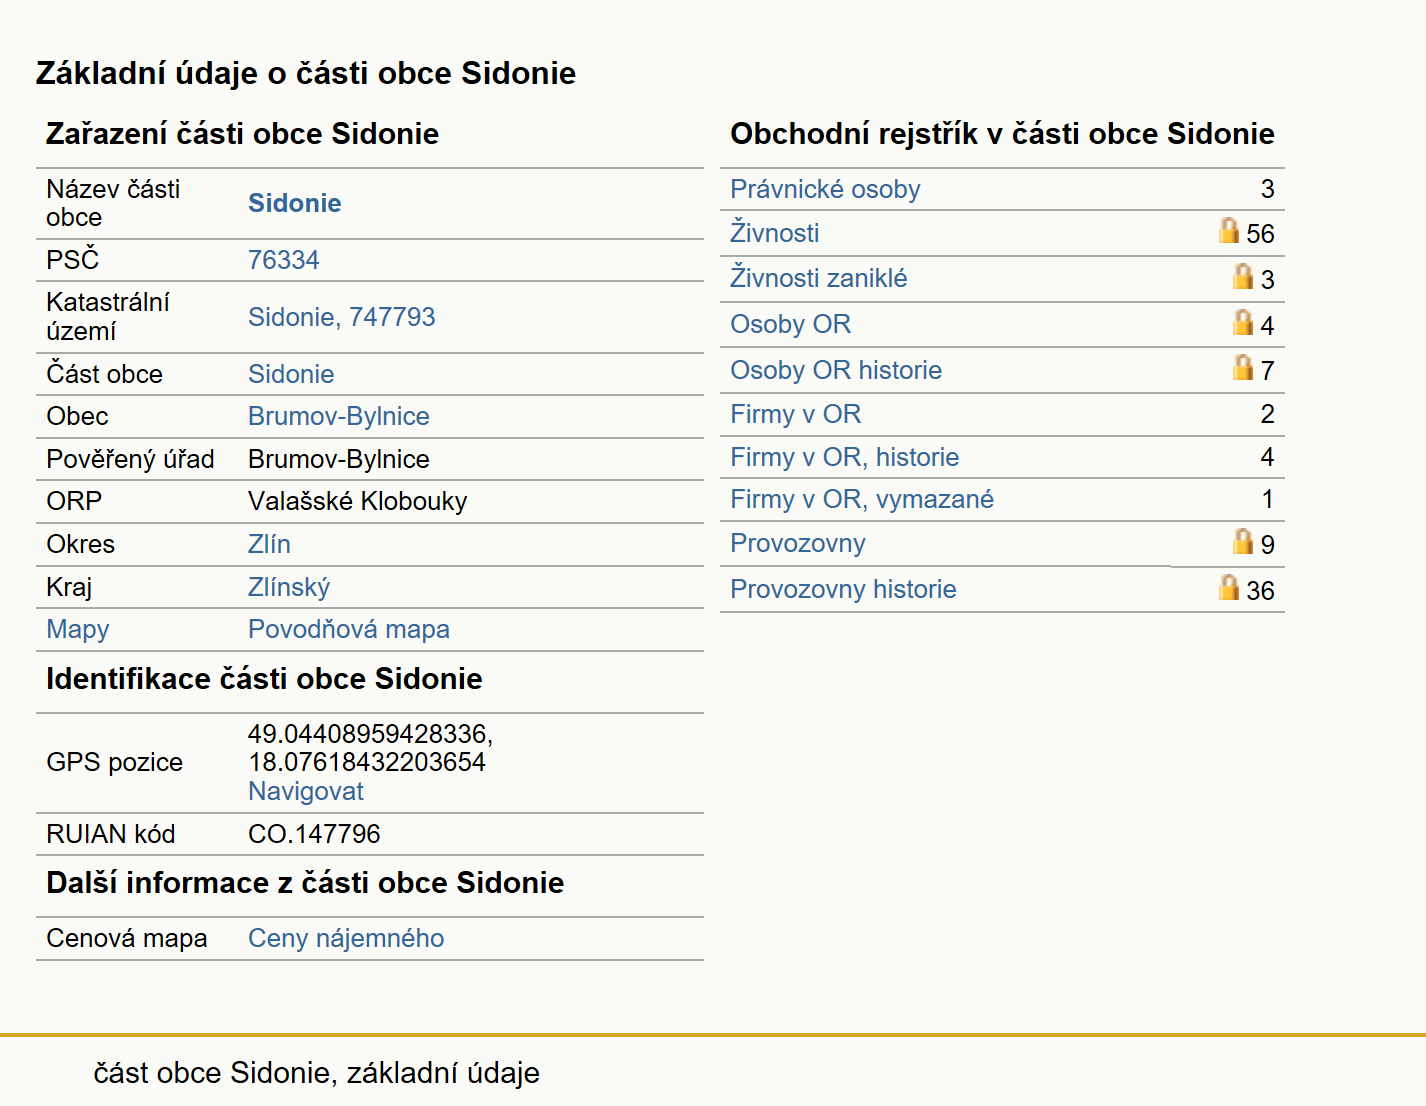This screenshot has width=1426, height=1106.
Task: Open postal code 76334 link
Action: coord(283,260)
